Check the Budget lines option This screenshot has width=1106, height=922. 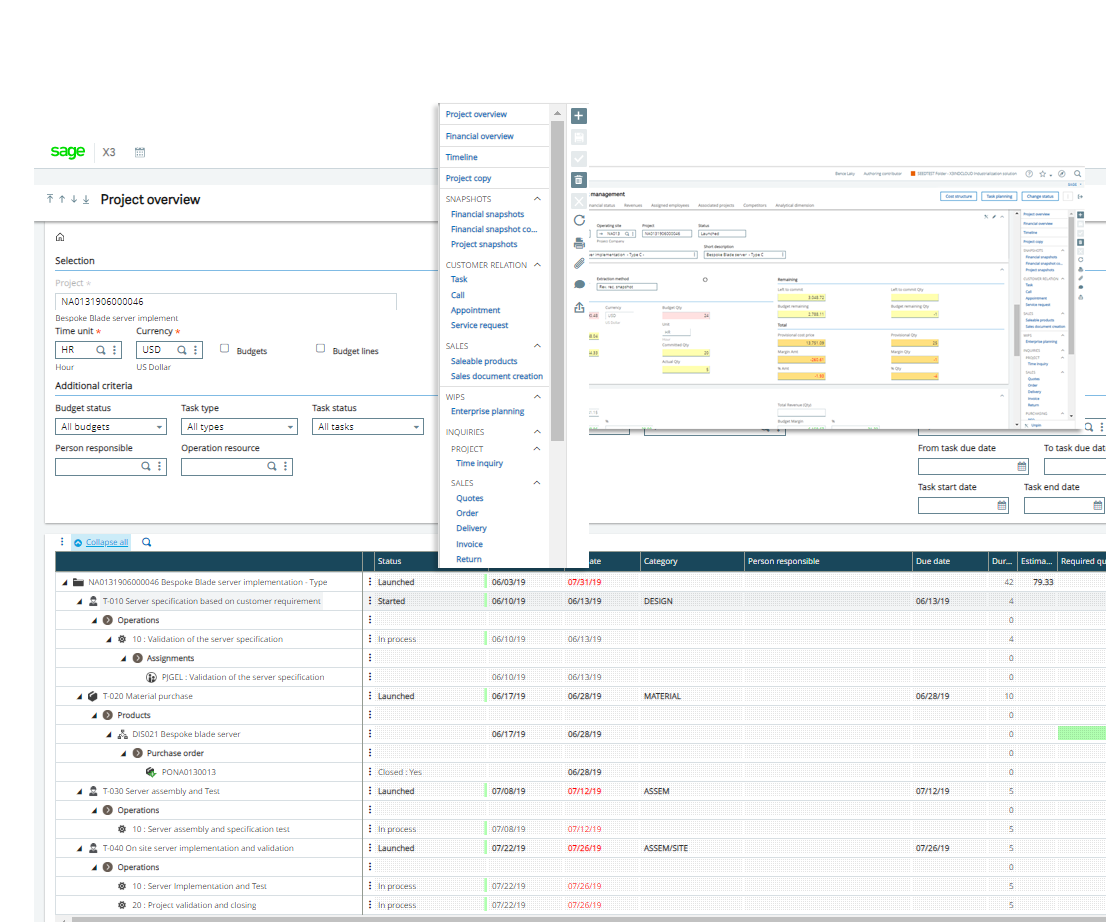click(x=320, y=348)
